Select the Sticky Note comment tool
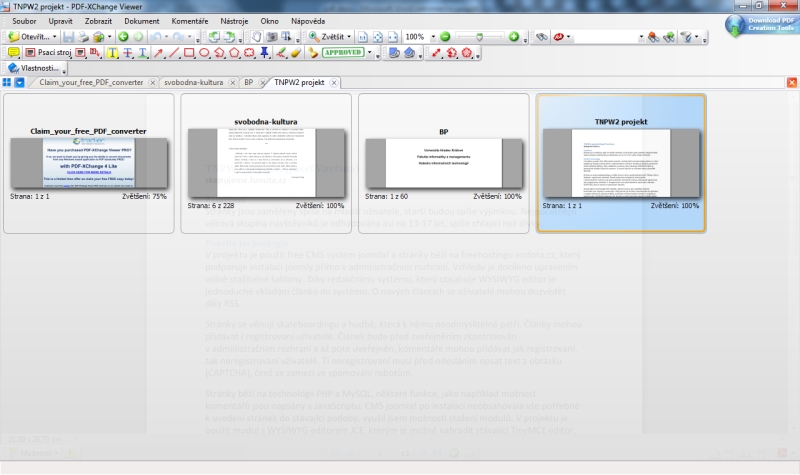Screen dimensions: 800x475 click(x=14, y=53)
